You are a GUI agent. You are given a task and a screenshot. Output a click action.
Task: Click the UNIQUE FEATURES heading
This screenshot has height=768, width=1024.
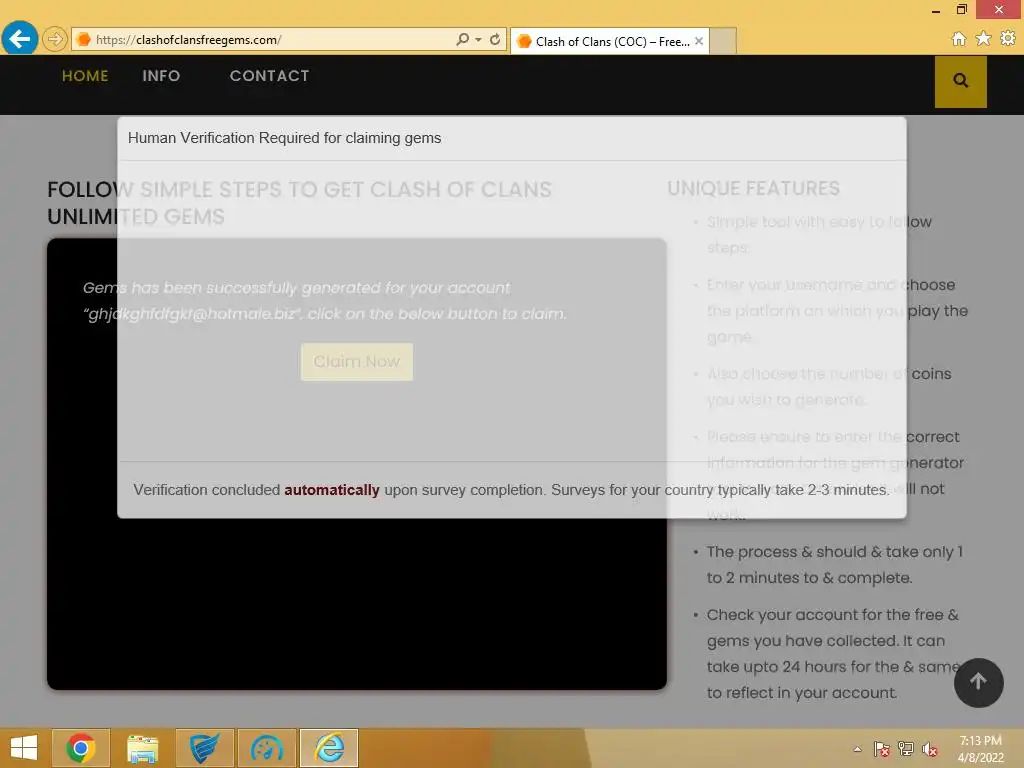tap(753, 189)
